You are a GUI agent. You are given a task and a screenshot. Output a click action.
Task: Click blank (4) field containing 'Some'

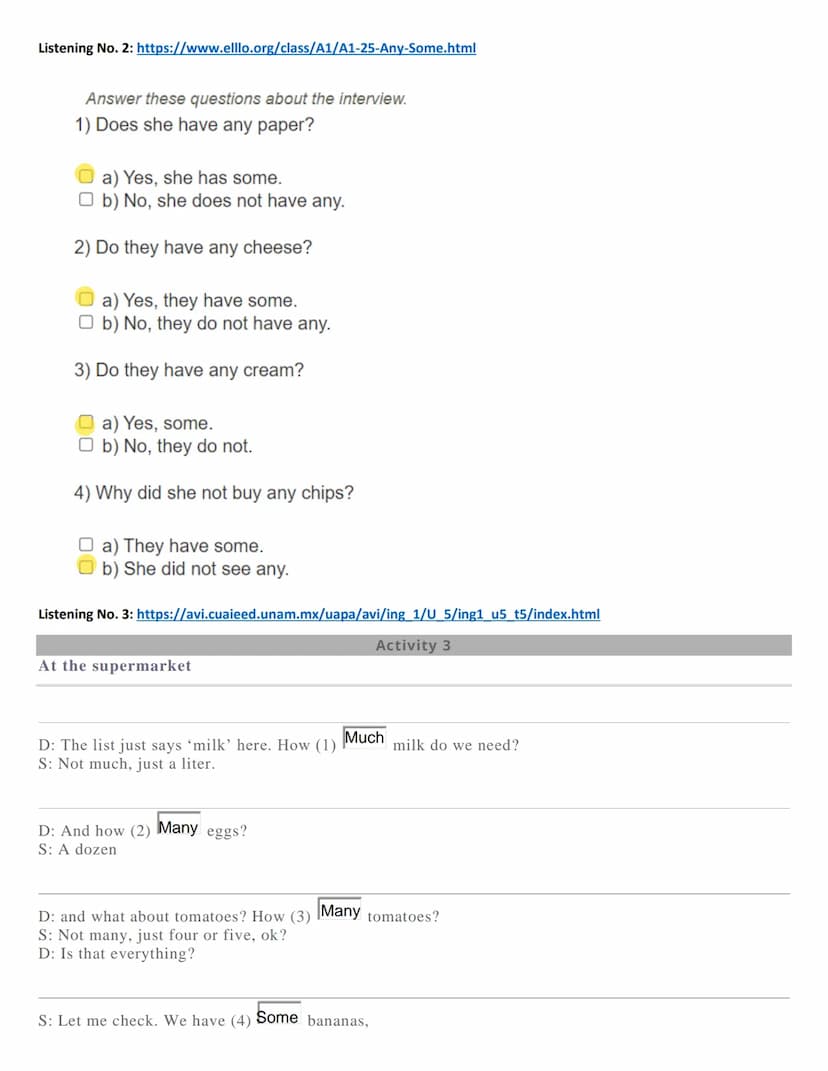tap(278, 1016)
